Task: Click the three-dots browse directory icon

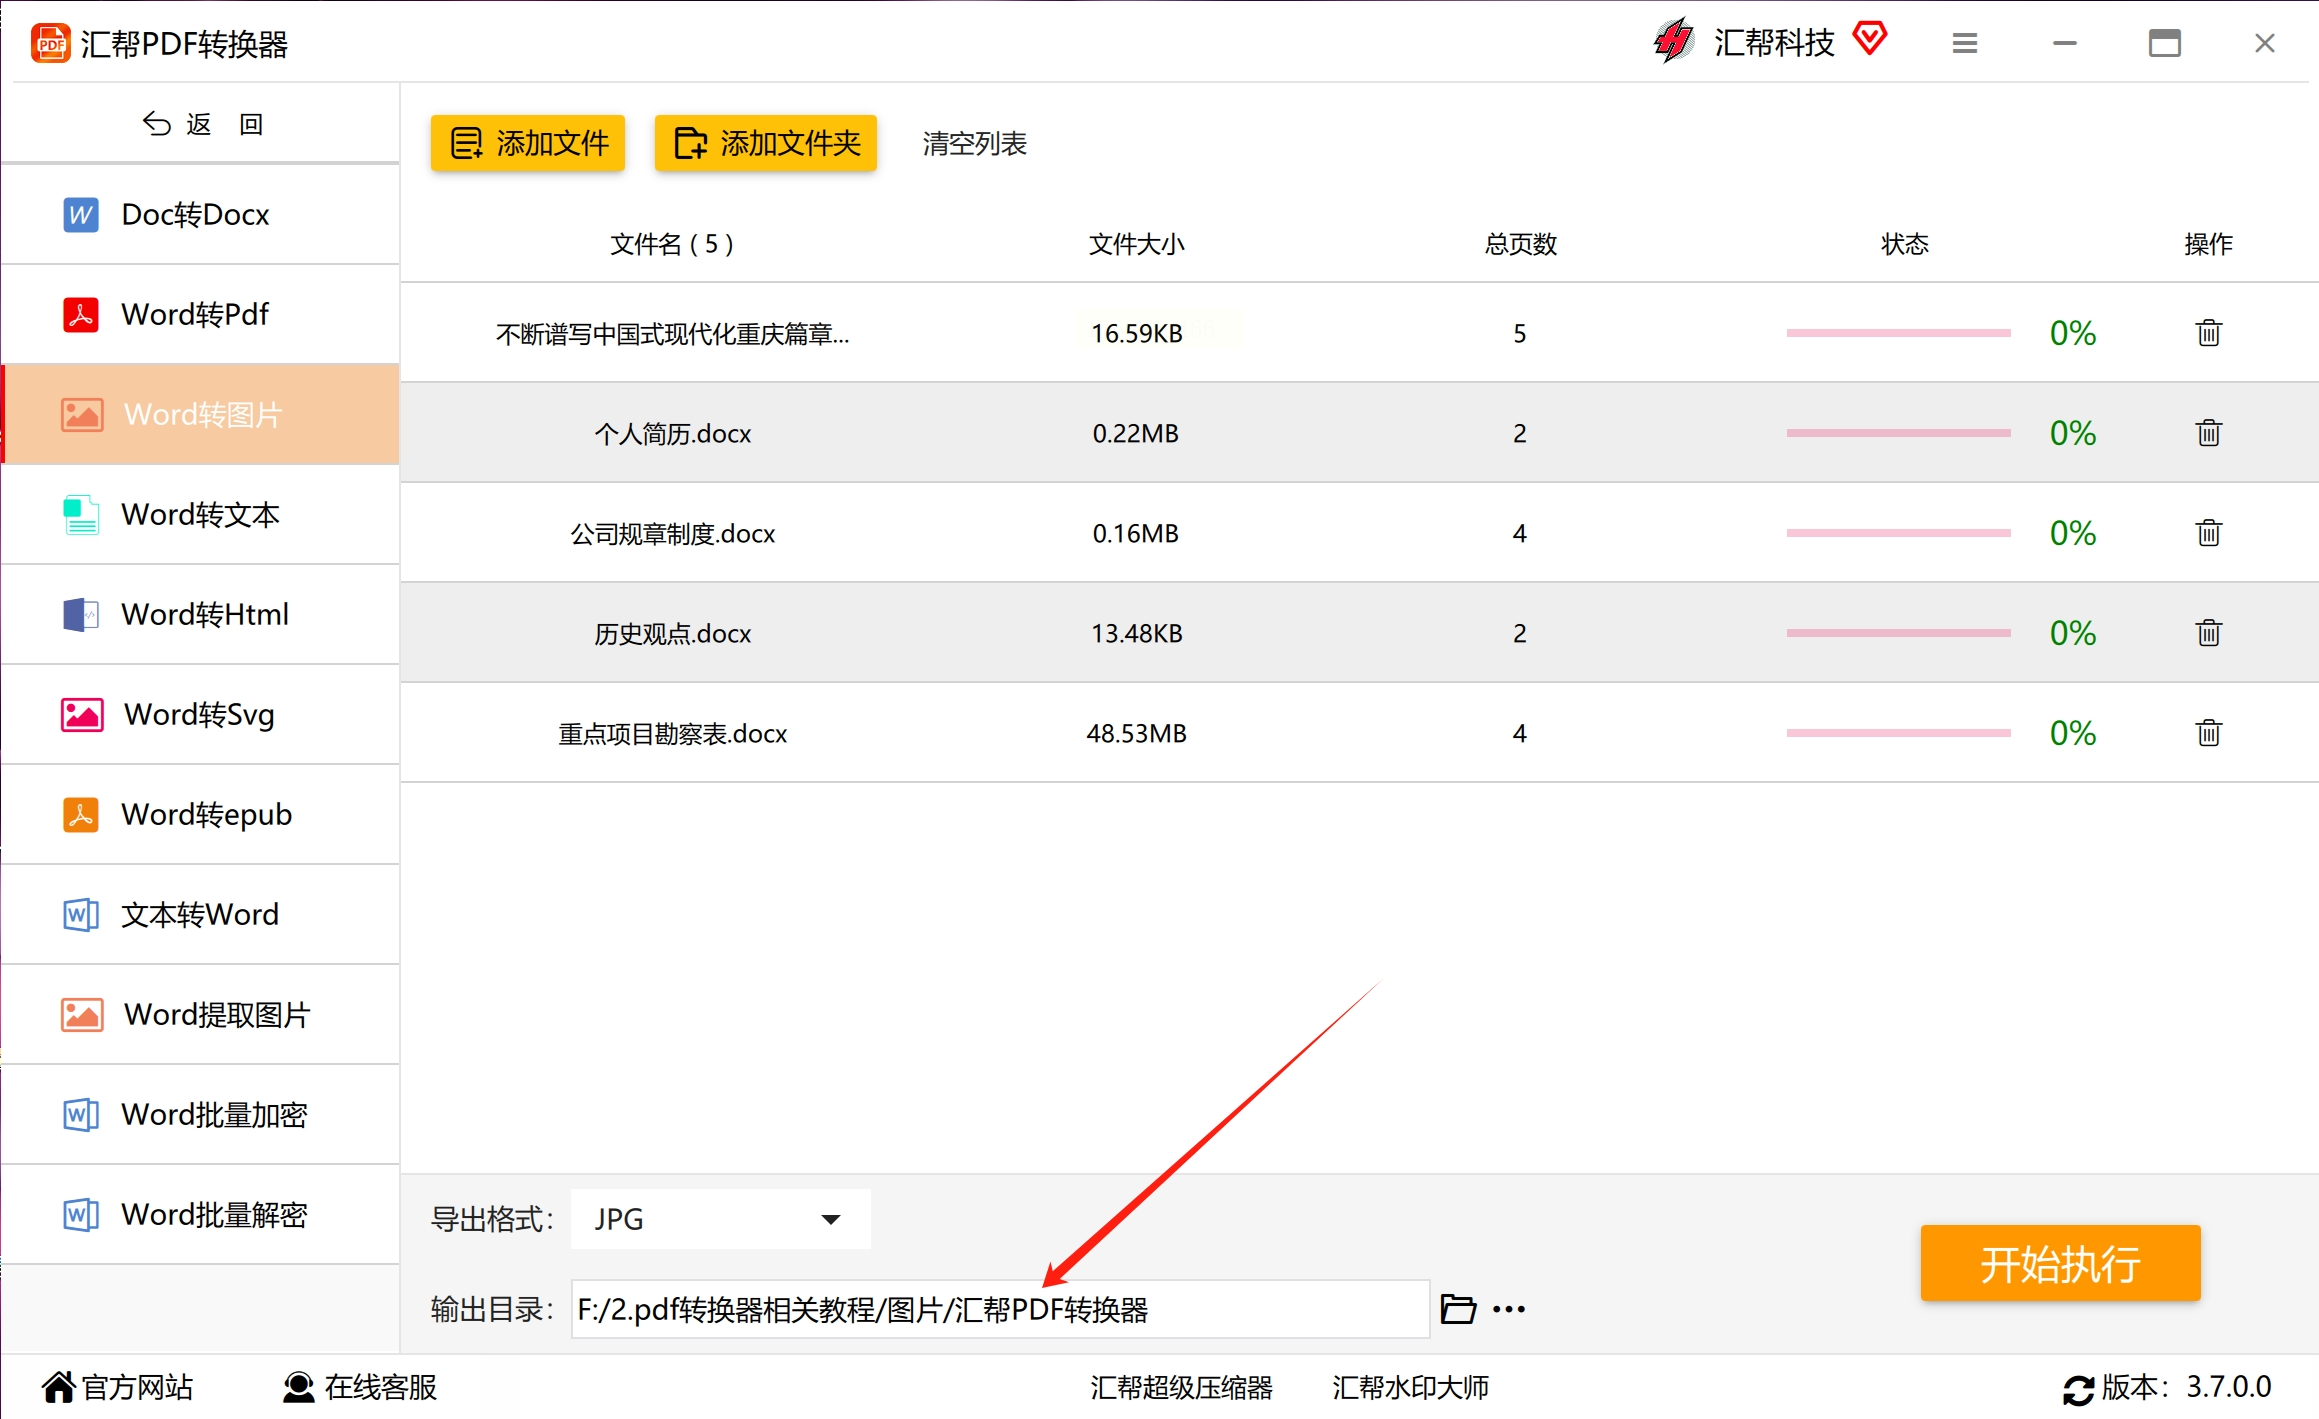Action: (x=1508, y=1309)
